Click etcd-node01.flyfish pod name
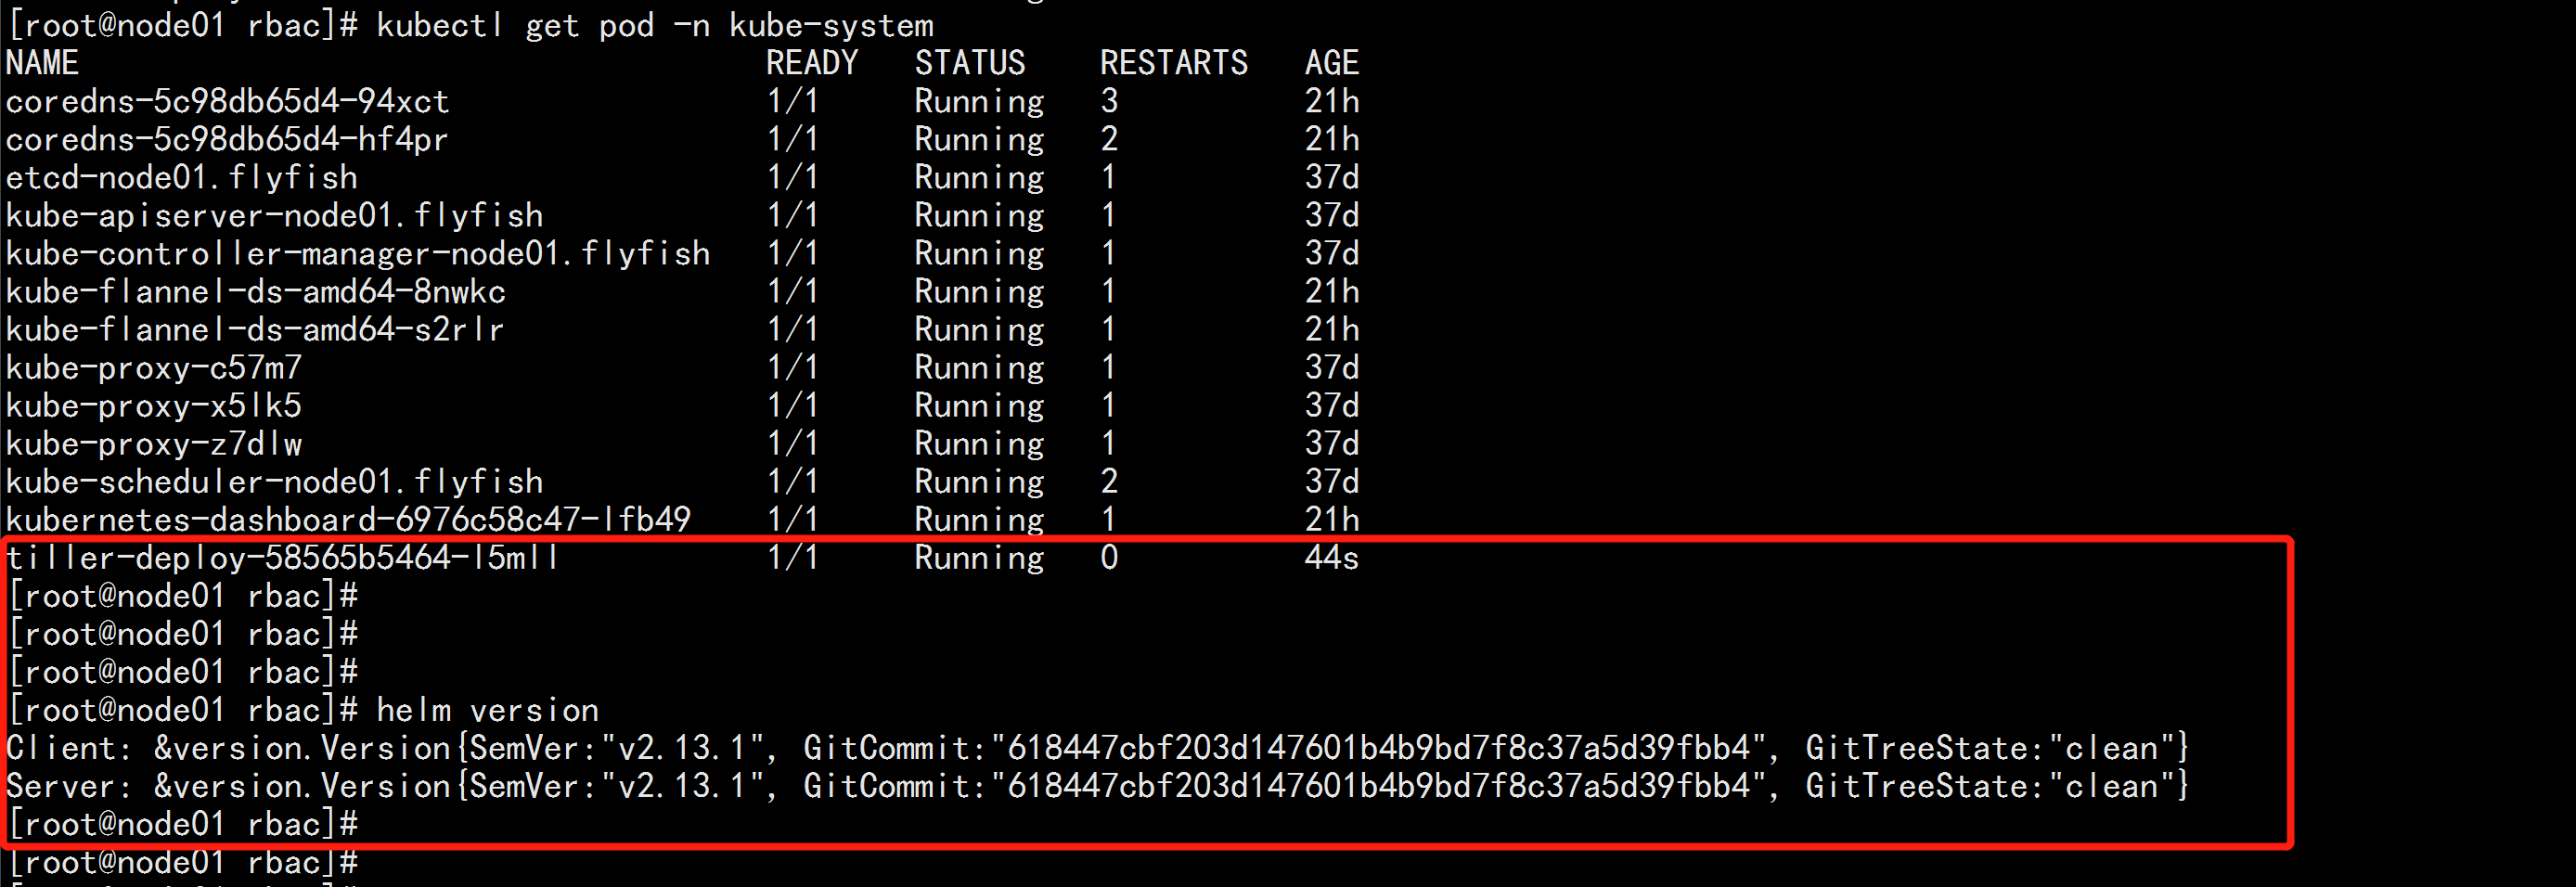The width and height of the screenshot is (2576, 887). coord(182,177)
